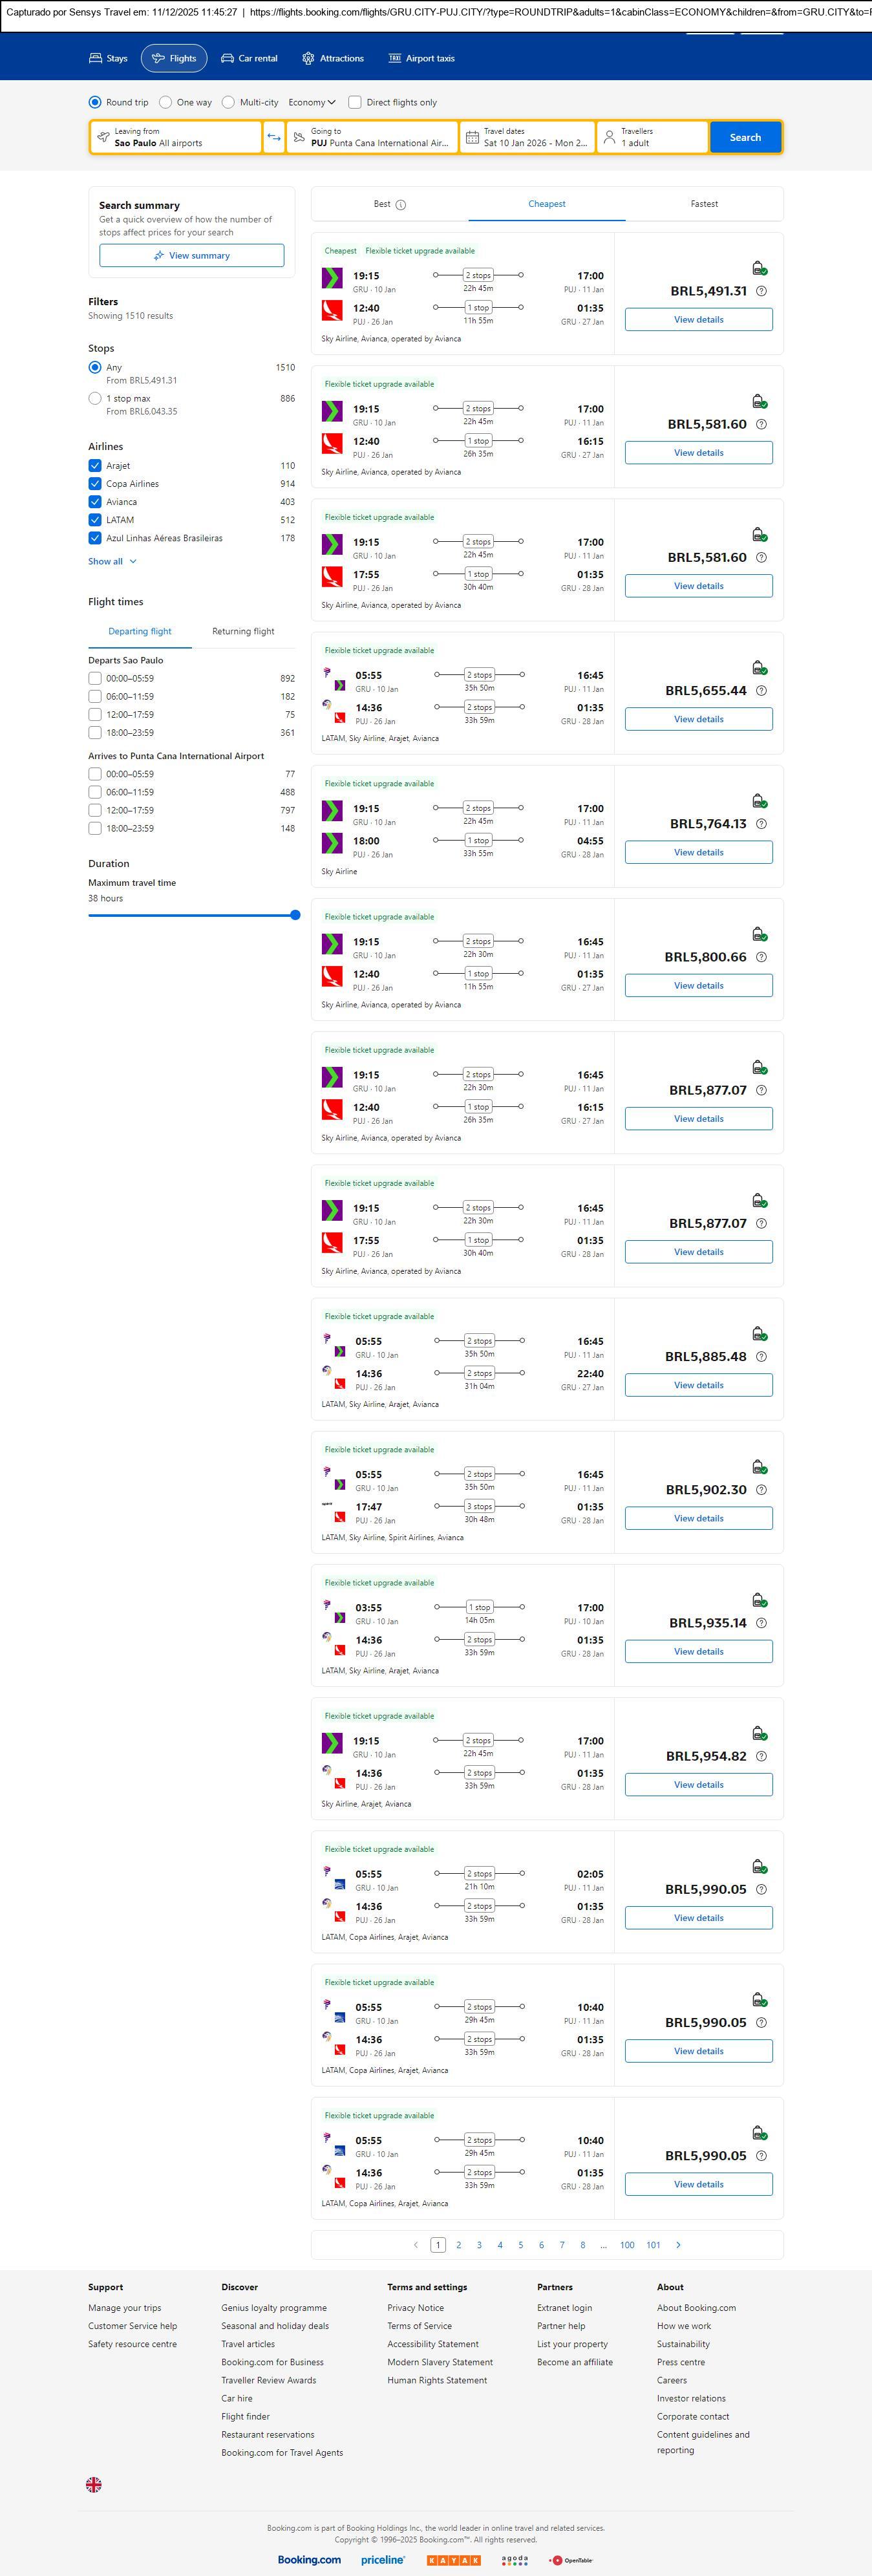Click the swap origin and destination arrows icon
This screenshot has height=2576, width=872.
click(274, 137)
